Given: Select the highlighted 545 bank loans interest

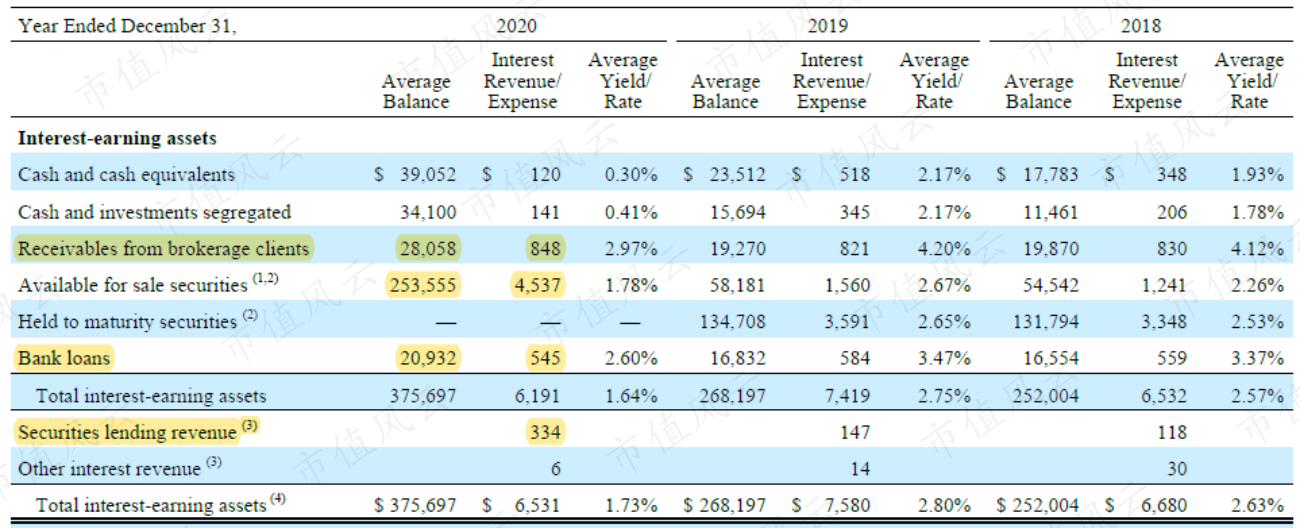Looking at the screenshot, I should [x=545, y=358].
